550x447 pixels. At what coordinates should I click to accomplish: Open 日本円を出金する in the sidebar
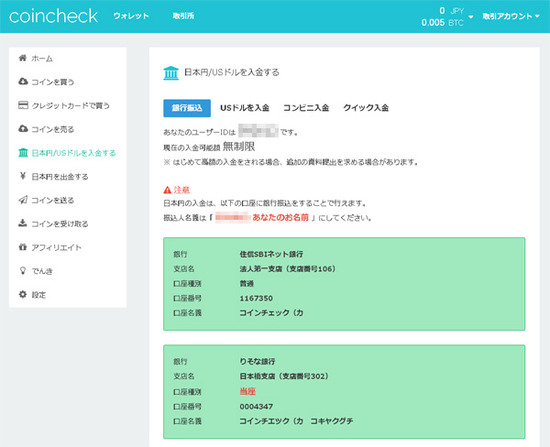point(60,177)
